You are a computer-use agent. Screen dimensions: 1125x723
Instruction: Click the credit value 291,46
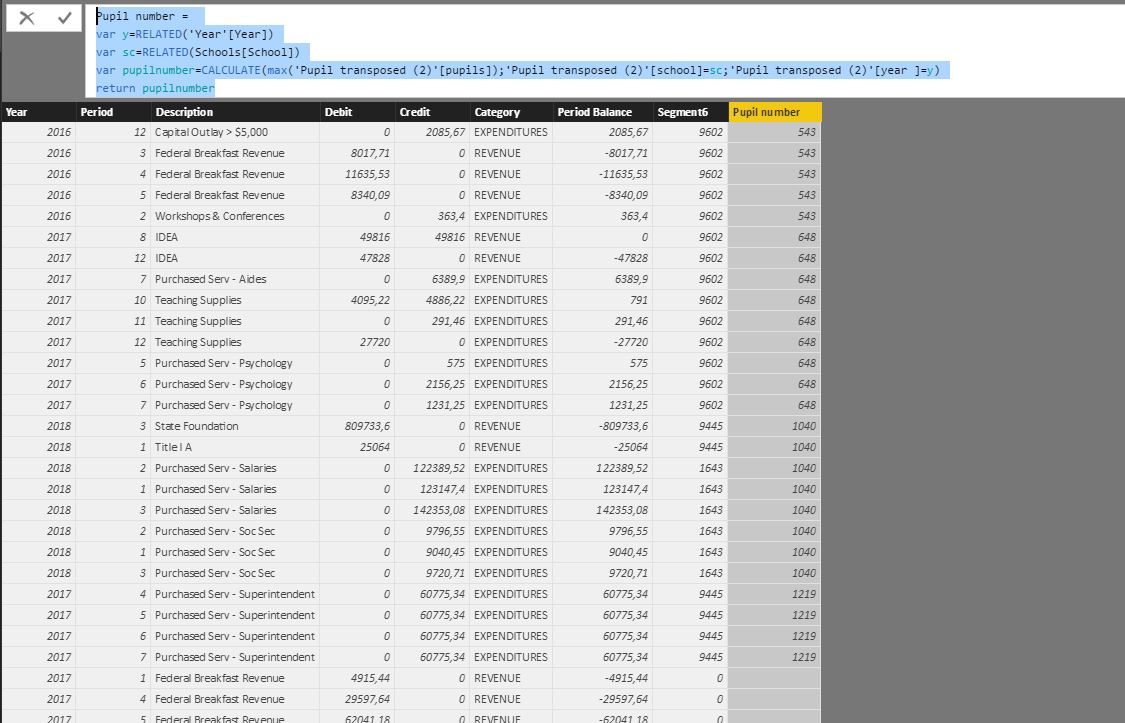(x=448, y=321)
